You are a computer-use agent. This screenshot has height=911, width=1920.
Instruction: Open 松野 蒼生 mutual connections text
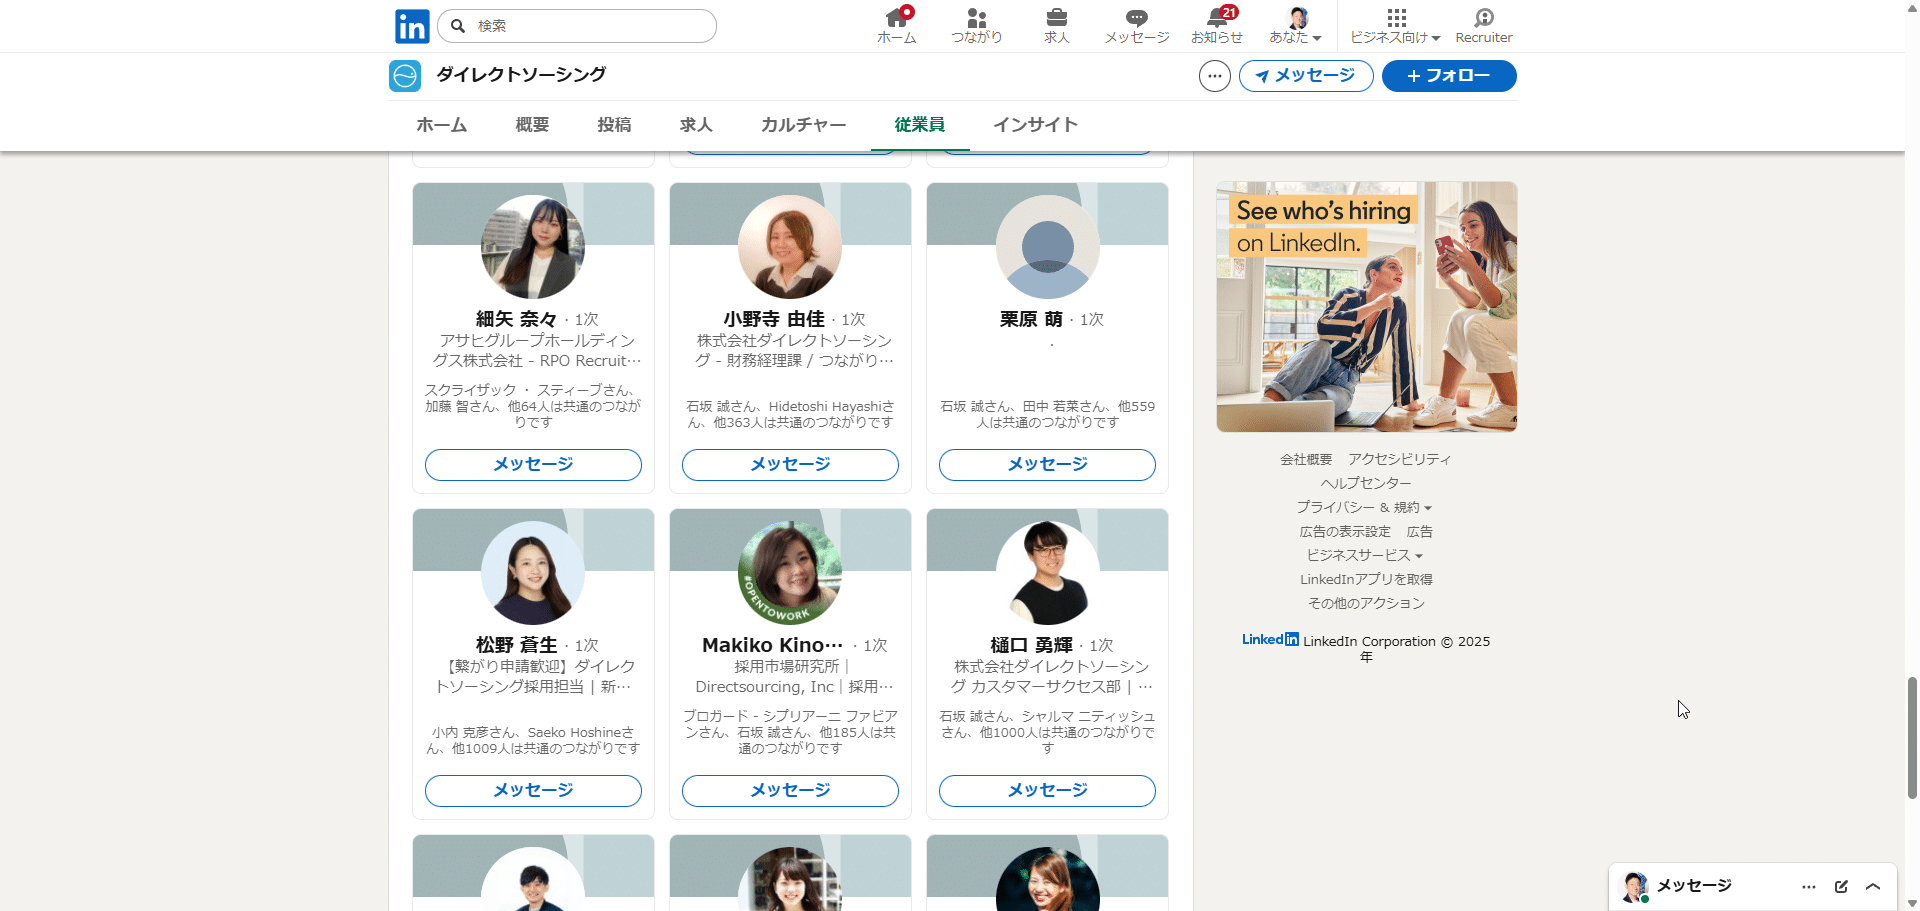(533, 740)
